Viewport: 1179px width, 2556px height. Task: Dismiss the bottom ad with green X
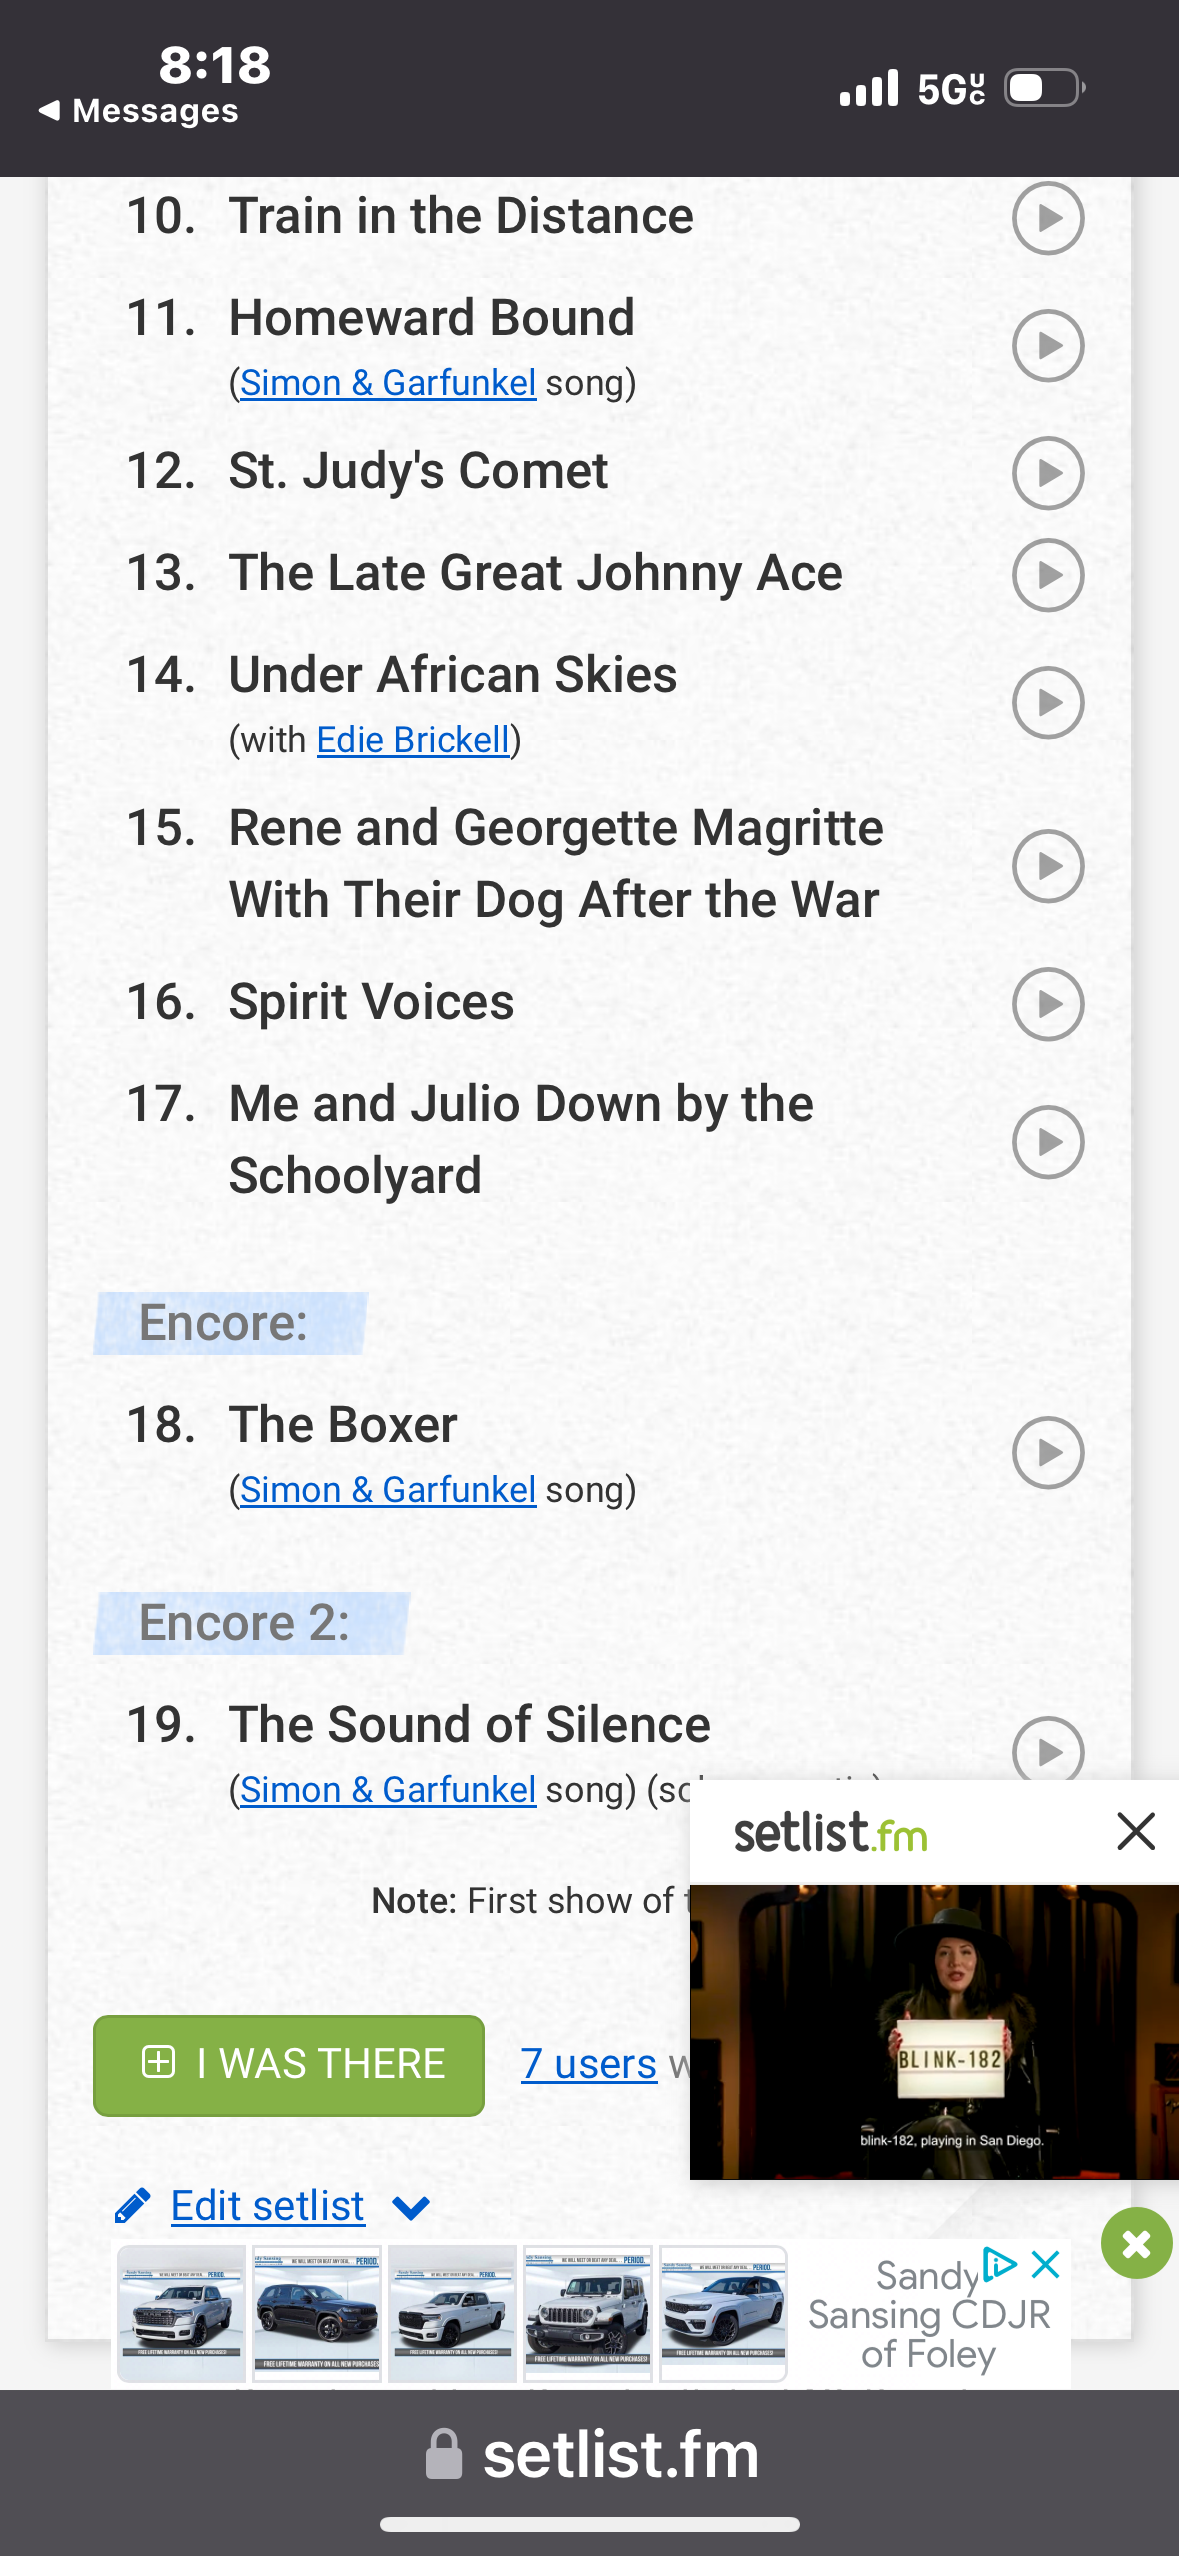1136,2244
